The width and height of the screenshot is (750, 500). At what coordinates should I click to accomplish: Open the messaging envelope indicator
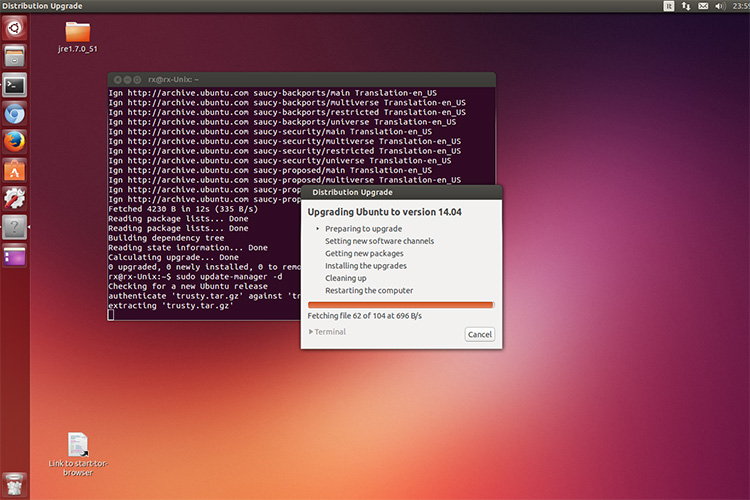[703, 6]
